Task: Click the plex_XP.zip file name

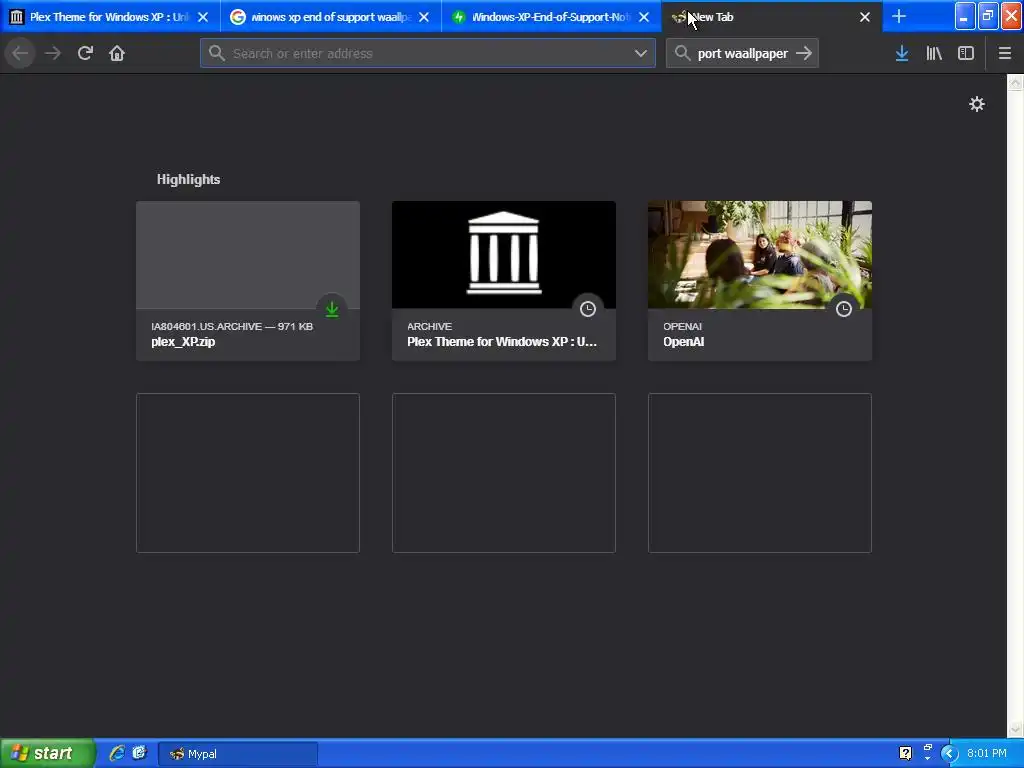Action: pos(183,342)
